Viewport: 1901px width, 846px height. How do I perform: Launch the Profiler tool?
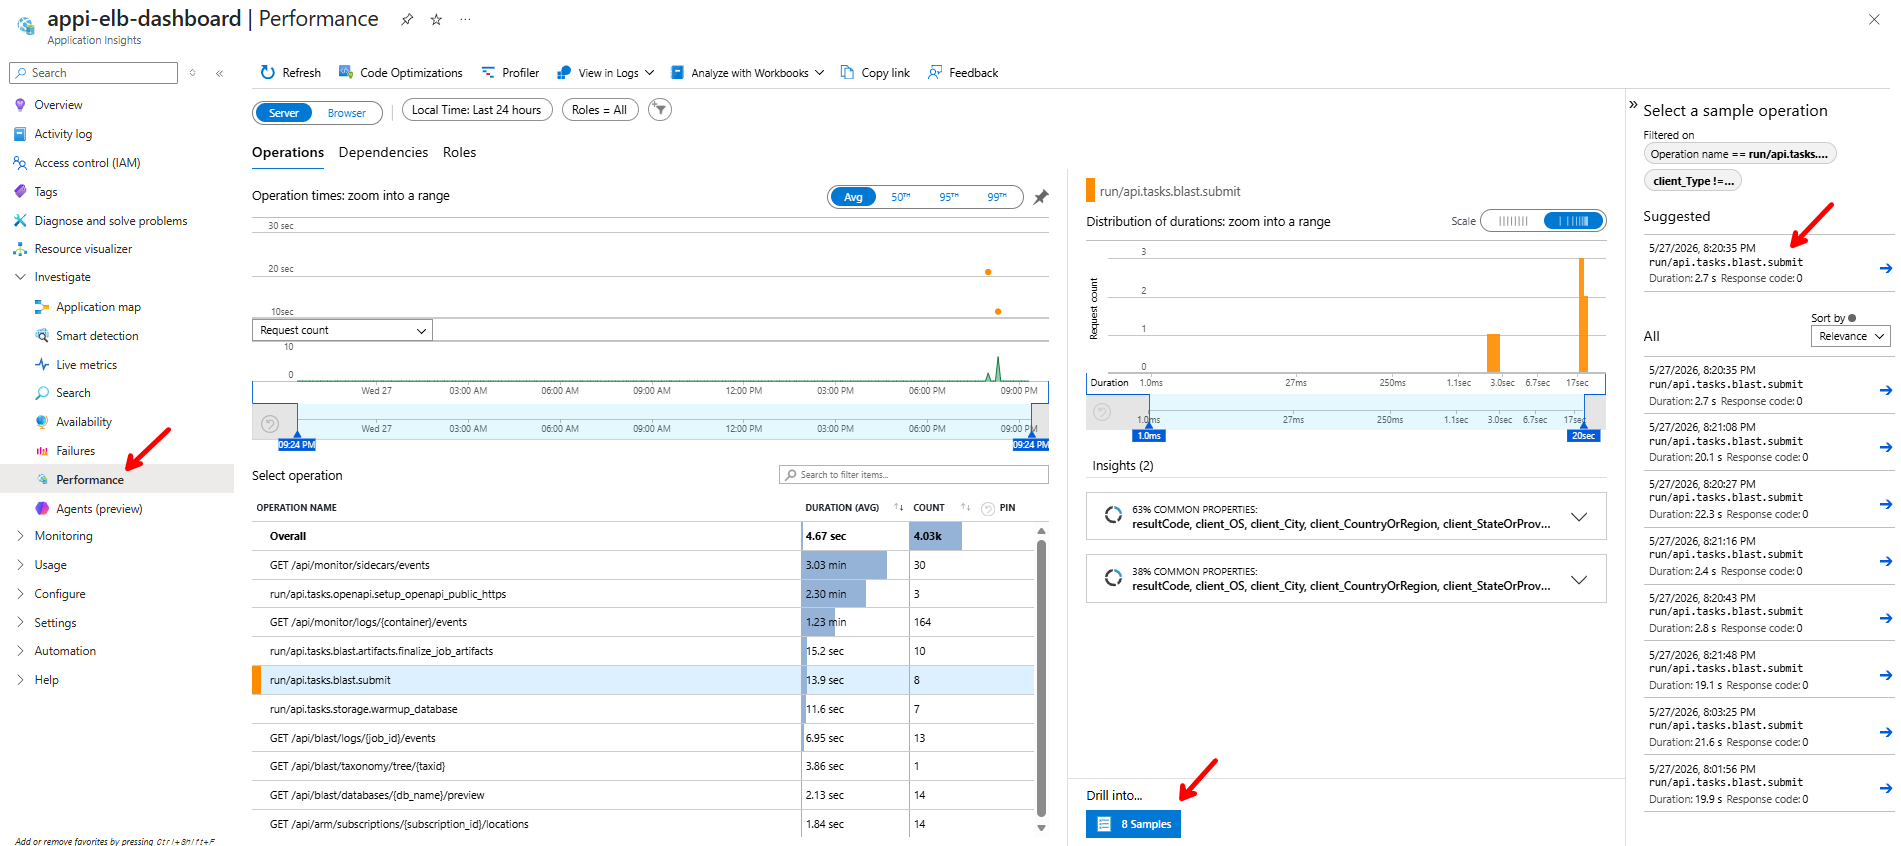click(x=510, y=72)
